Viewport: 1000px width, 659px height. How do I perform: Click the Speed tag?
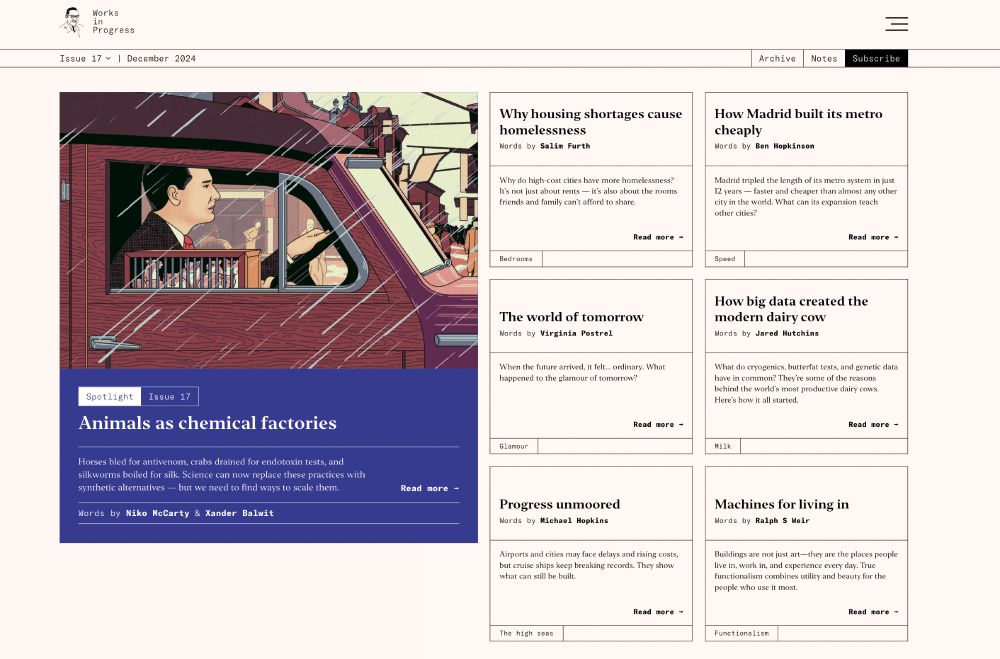click(x=725, y=258)
